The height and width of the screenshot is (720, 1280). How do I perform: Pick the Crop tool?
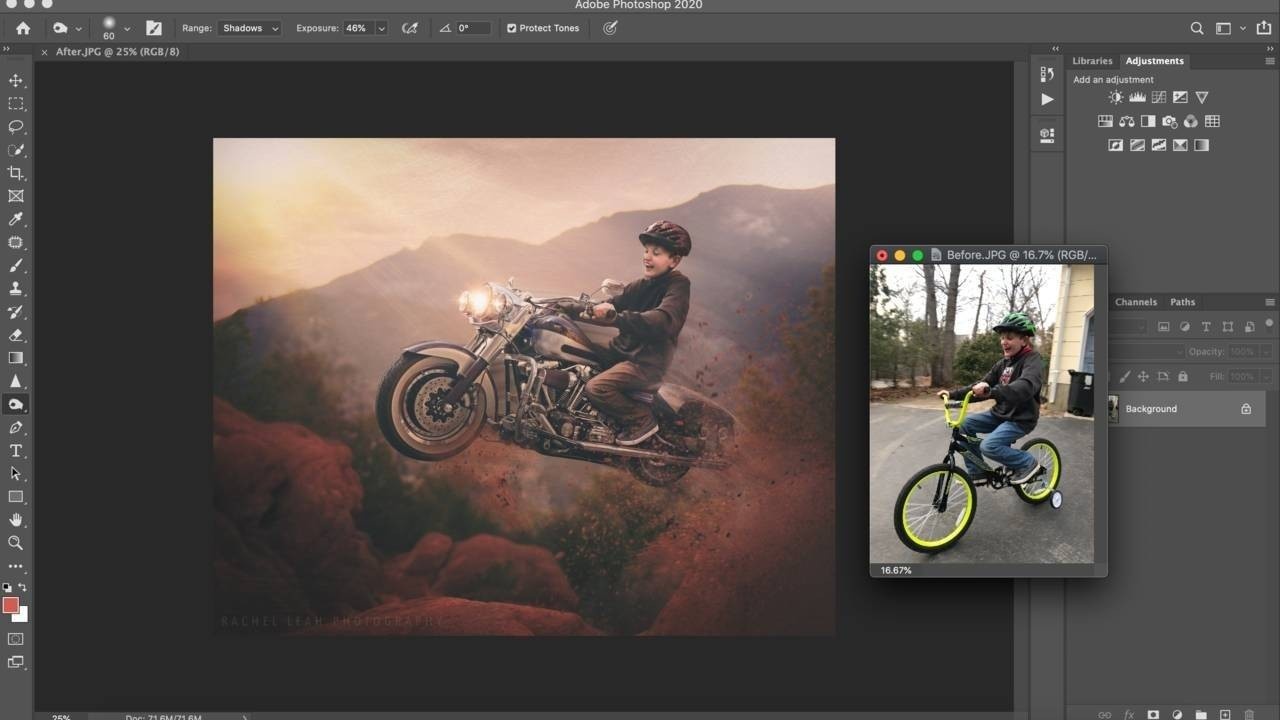[16, 173]
